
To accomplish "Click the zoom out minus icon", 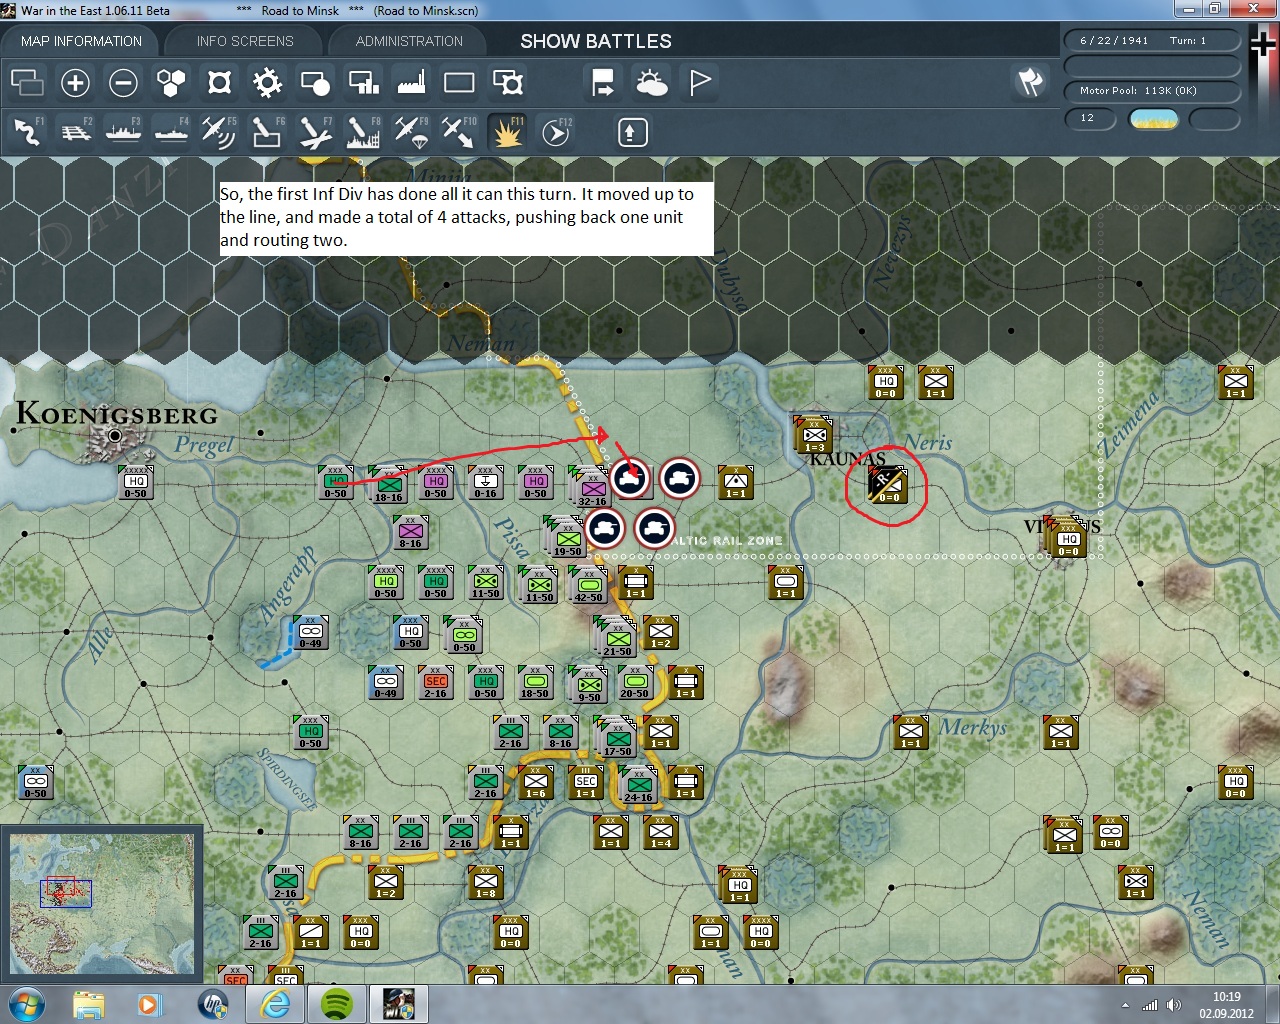I will point(123,83).
